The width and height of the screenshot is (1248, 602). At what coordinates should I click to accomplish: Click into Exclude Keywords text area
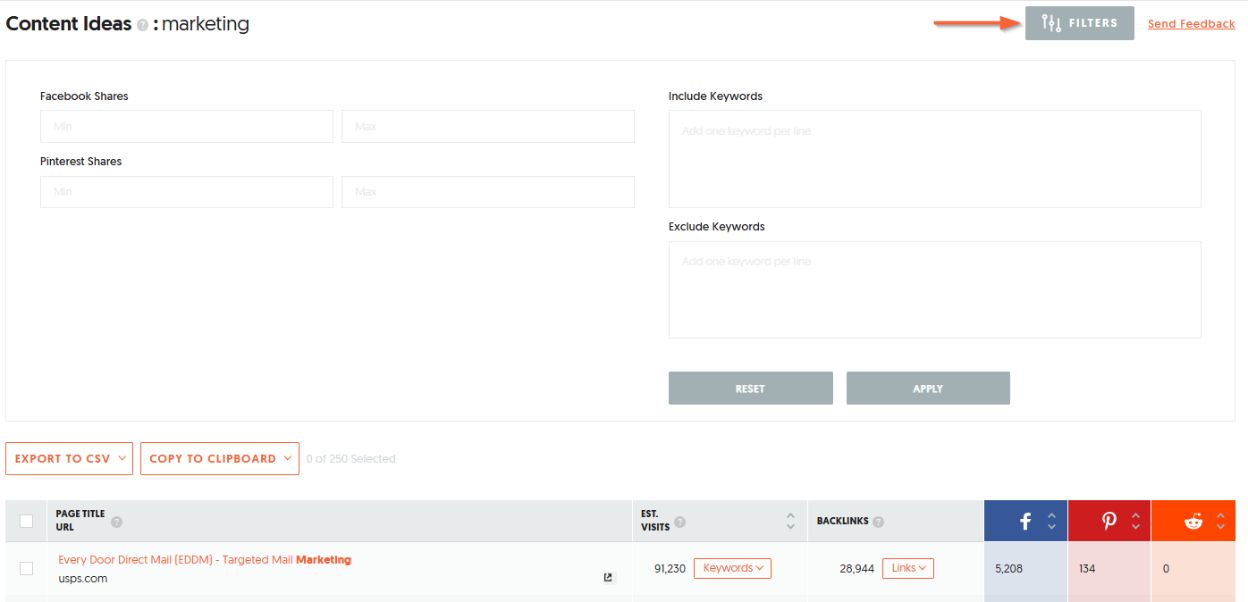click(x=935, y=290)
